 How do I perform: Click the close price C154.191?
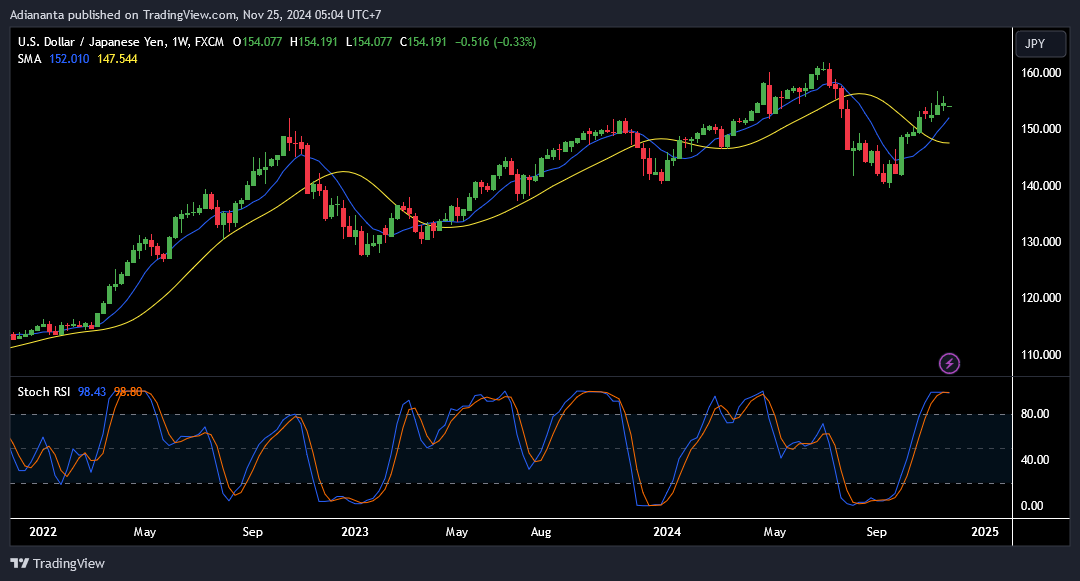pyautogui.click(x=423, y=42)
